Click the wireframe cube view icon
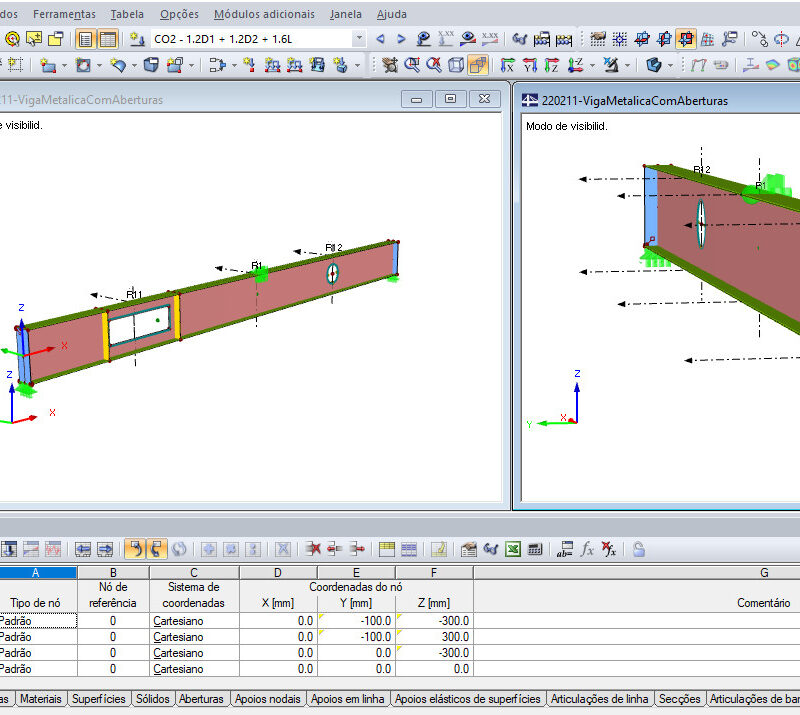The height and width of the screenshot is (715, 800). coord(456,65)
